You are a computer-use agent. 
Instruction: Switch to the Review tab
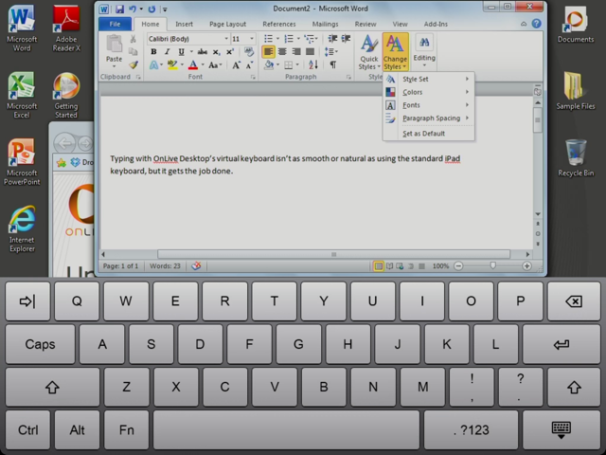365,24
